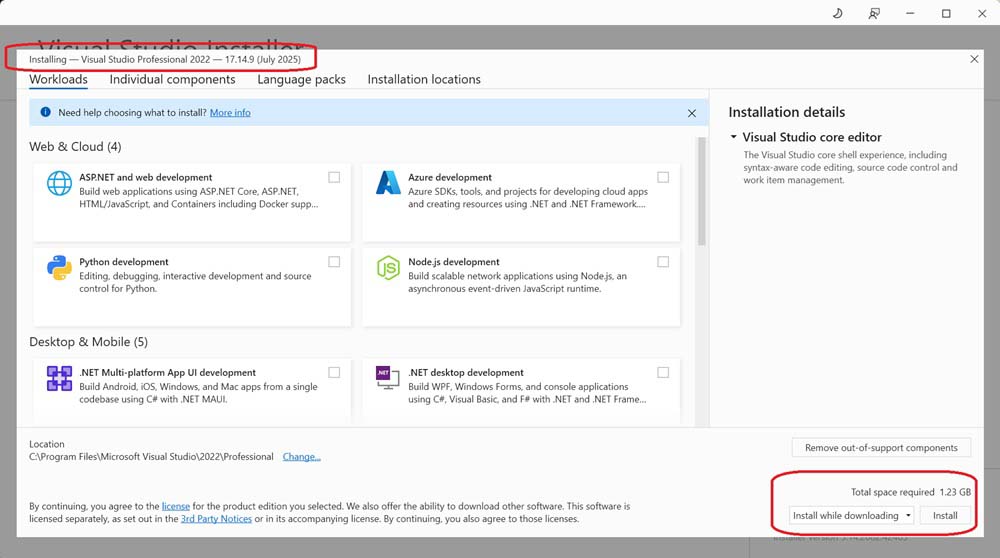
Task: Click the Node.js development hexagon icon
Action: pos(387,268)
